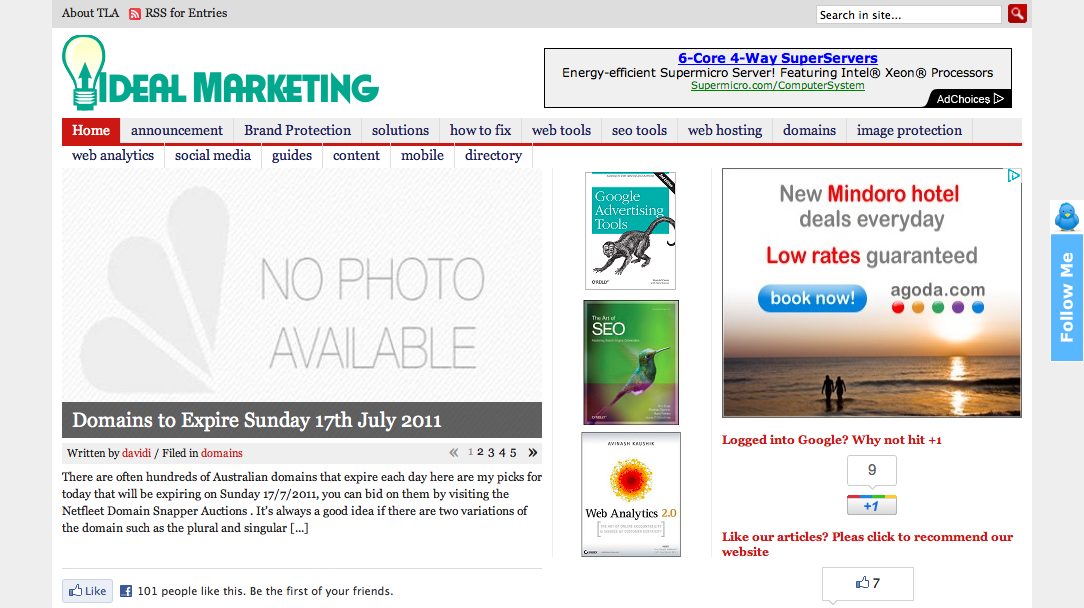This screenshot has height=608, width=1084.
Task: Click the thumbs-up recommend count box
Action: tap(868, 583)
